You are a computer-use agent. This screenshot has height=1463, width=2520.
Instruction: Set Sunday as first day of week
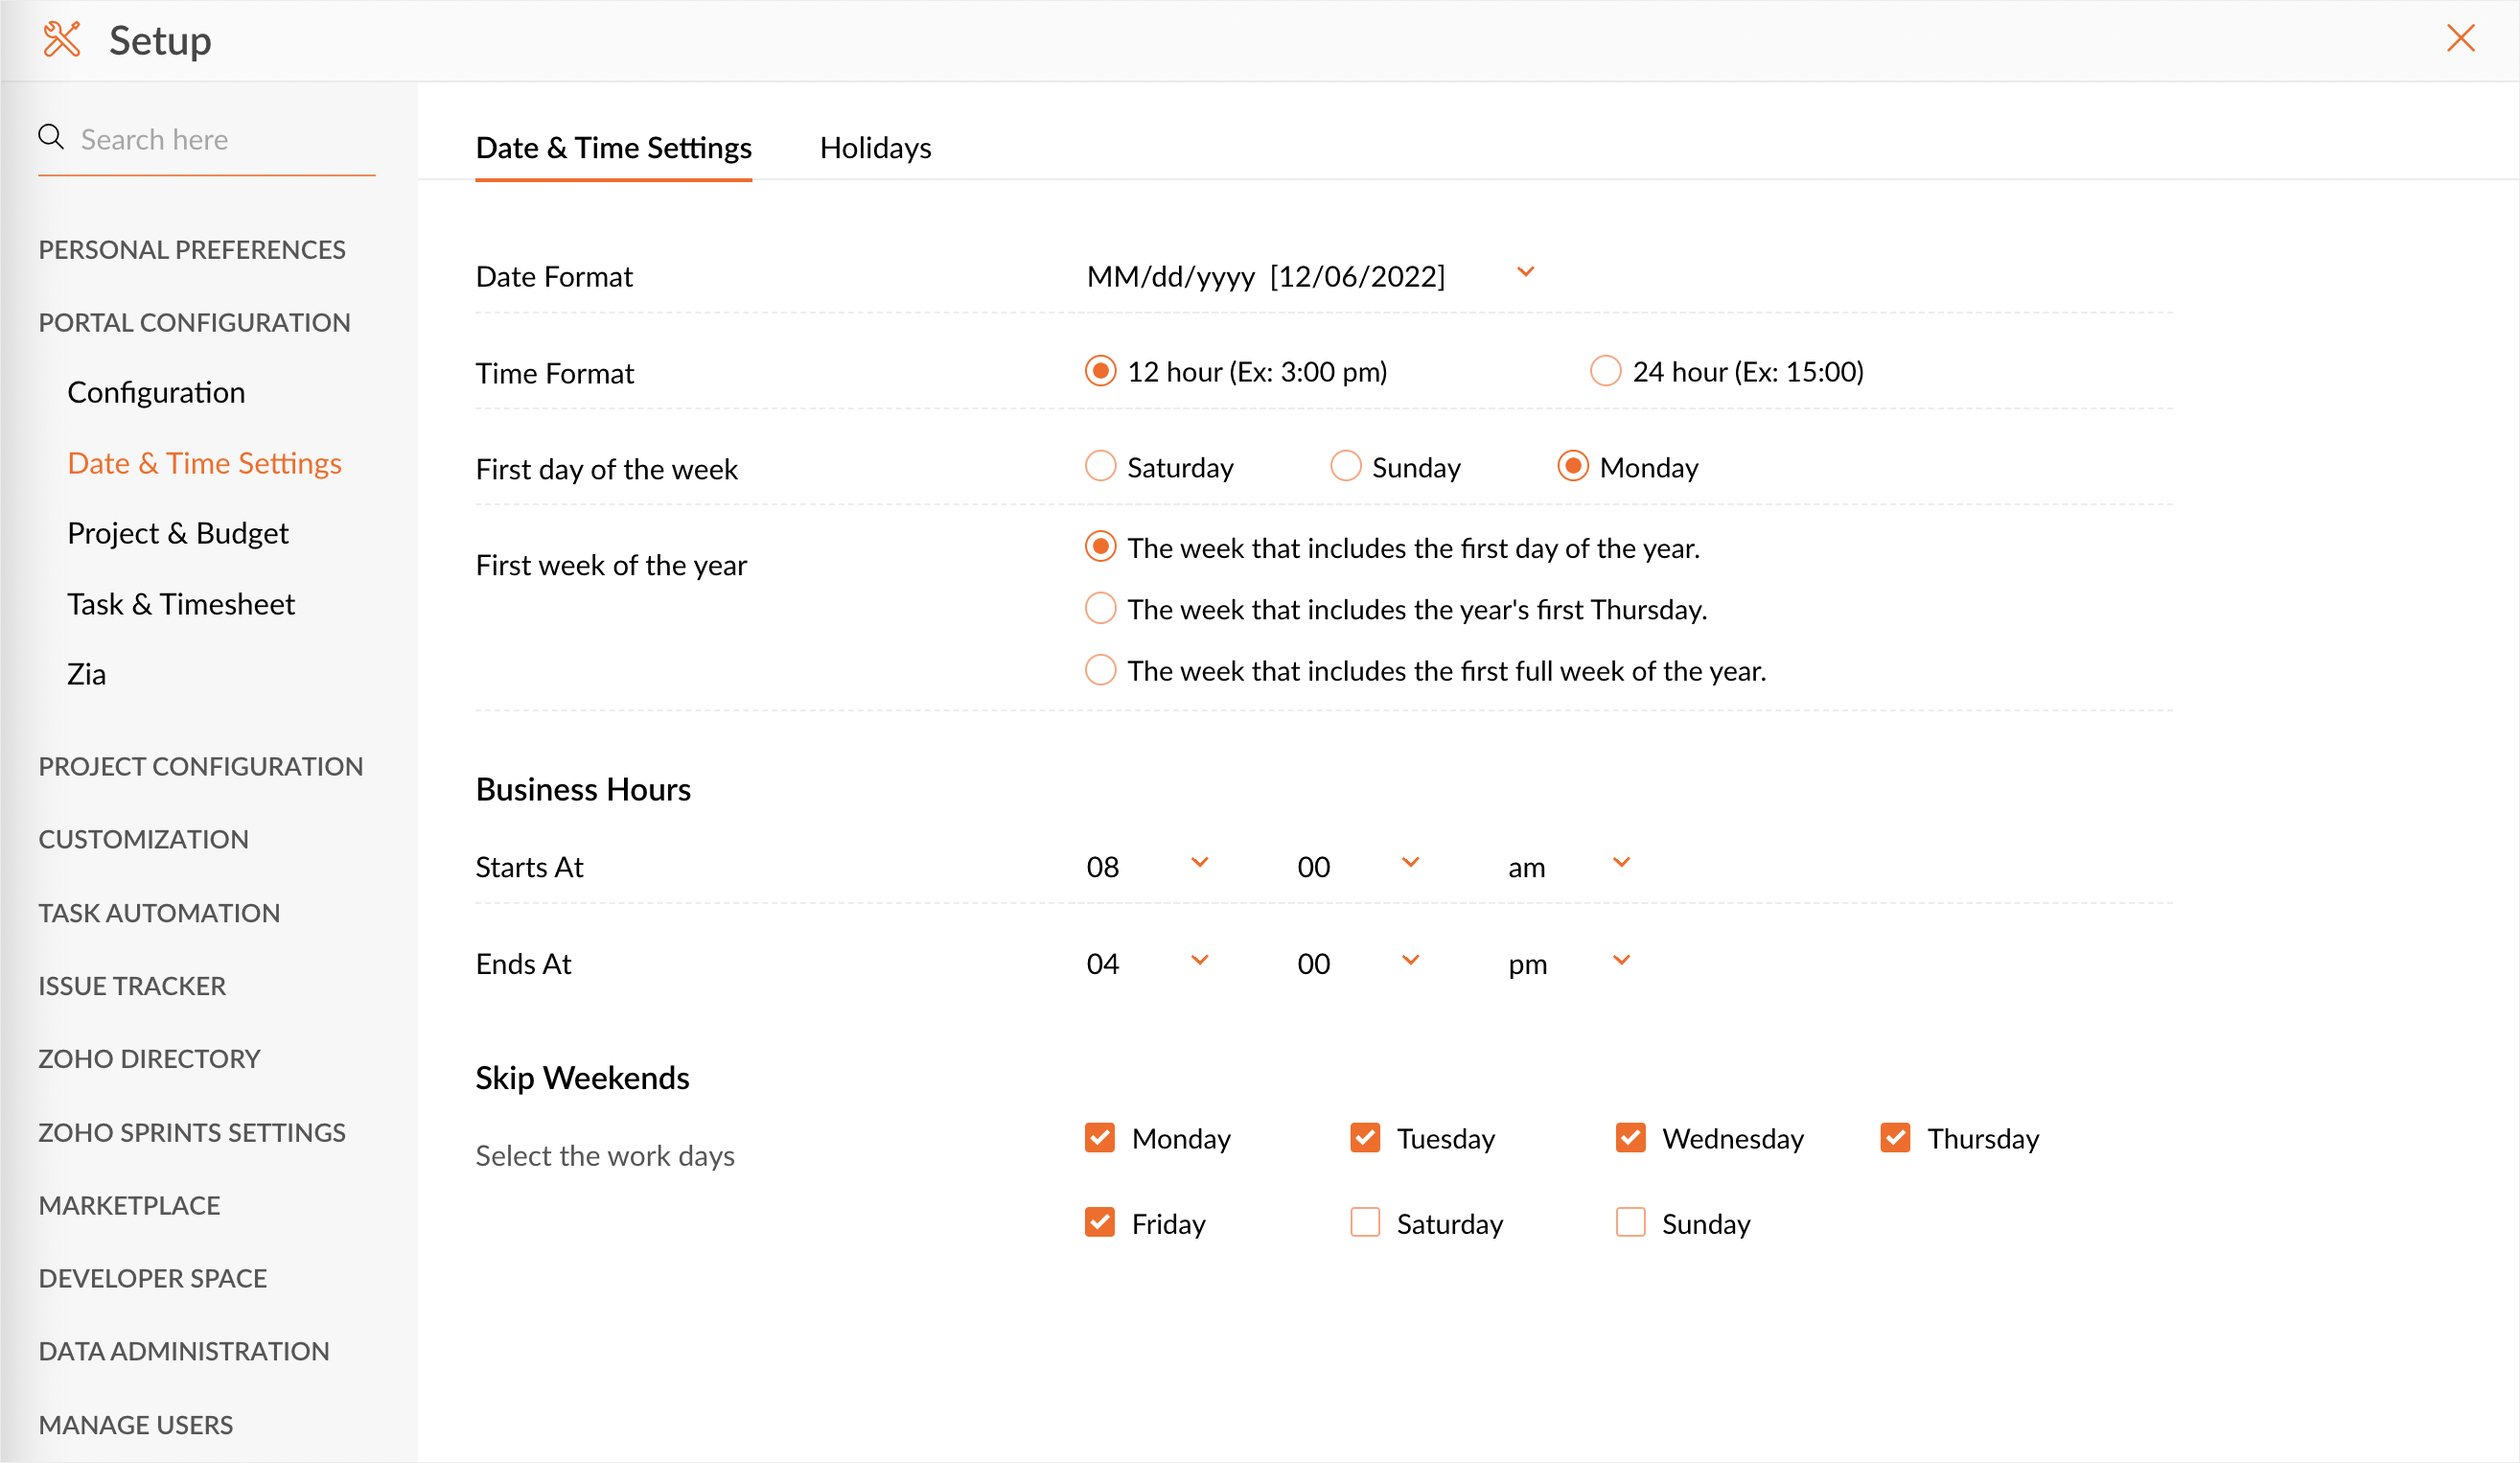click(1345, 467)
